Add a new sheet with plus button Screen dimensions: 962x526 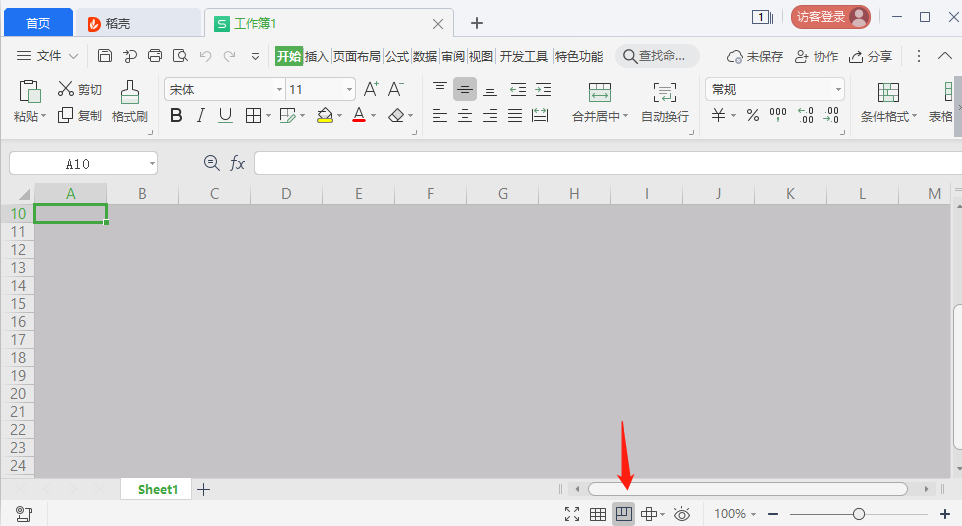[204, 489]
